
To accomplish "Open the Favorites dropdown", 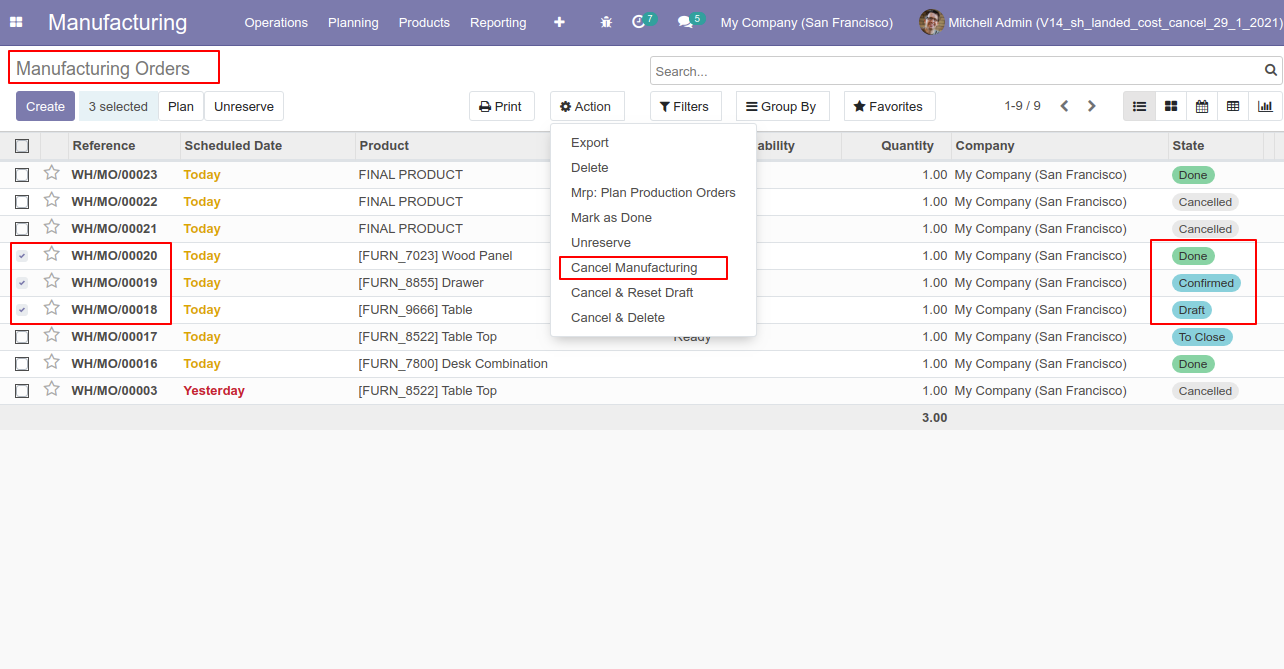I will click(x=888, y=107).
